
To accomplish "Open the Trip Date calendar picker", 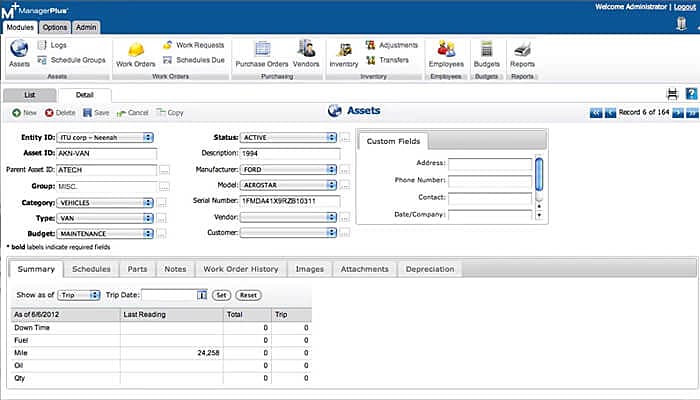I will pos(202,295).
